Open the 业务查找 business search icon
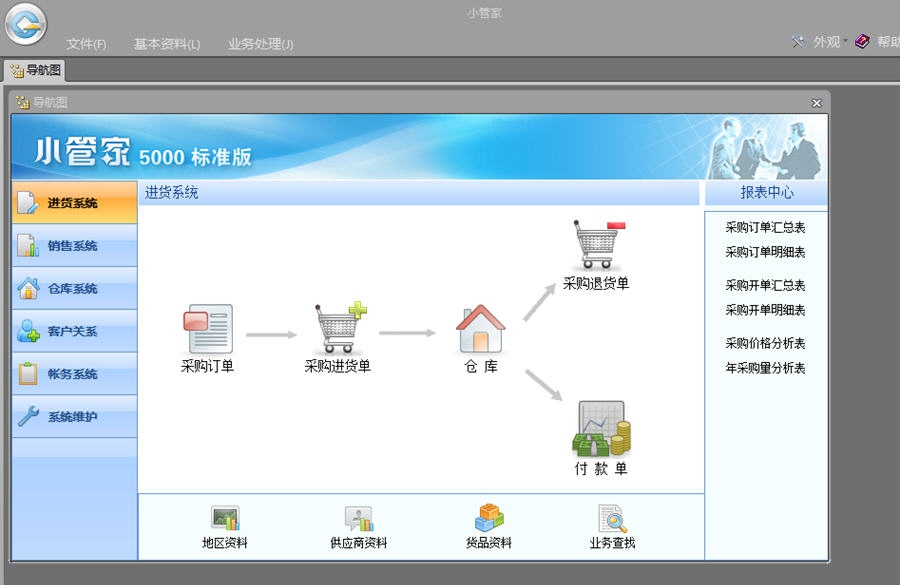Image resolution: width=900 pixels, height=585 pixels. [611, 520]
